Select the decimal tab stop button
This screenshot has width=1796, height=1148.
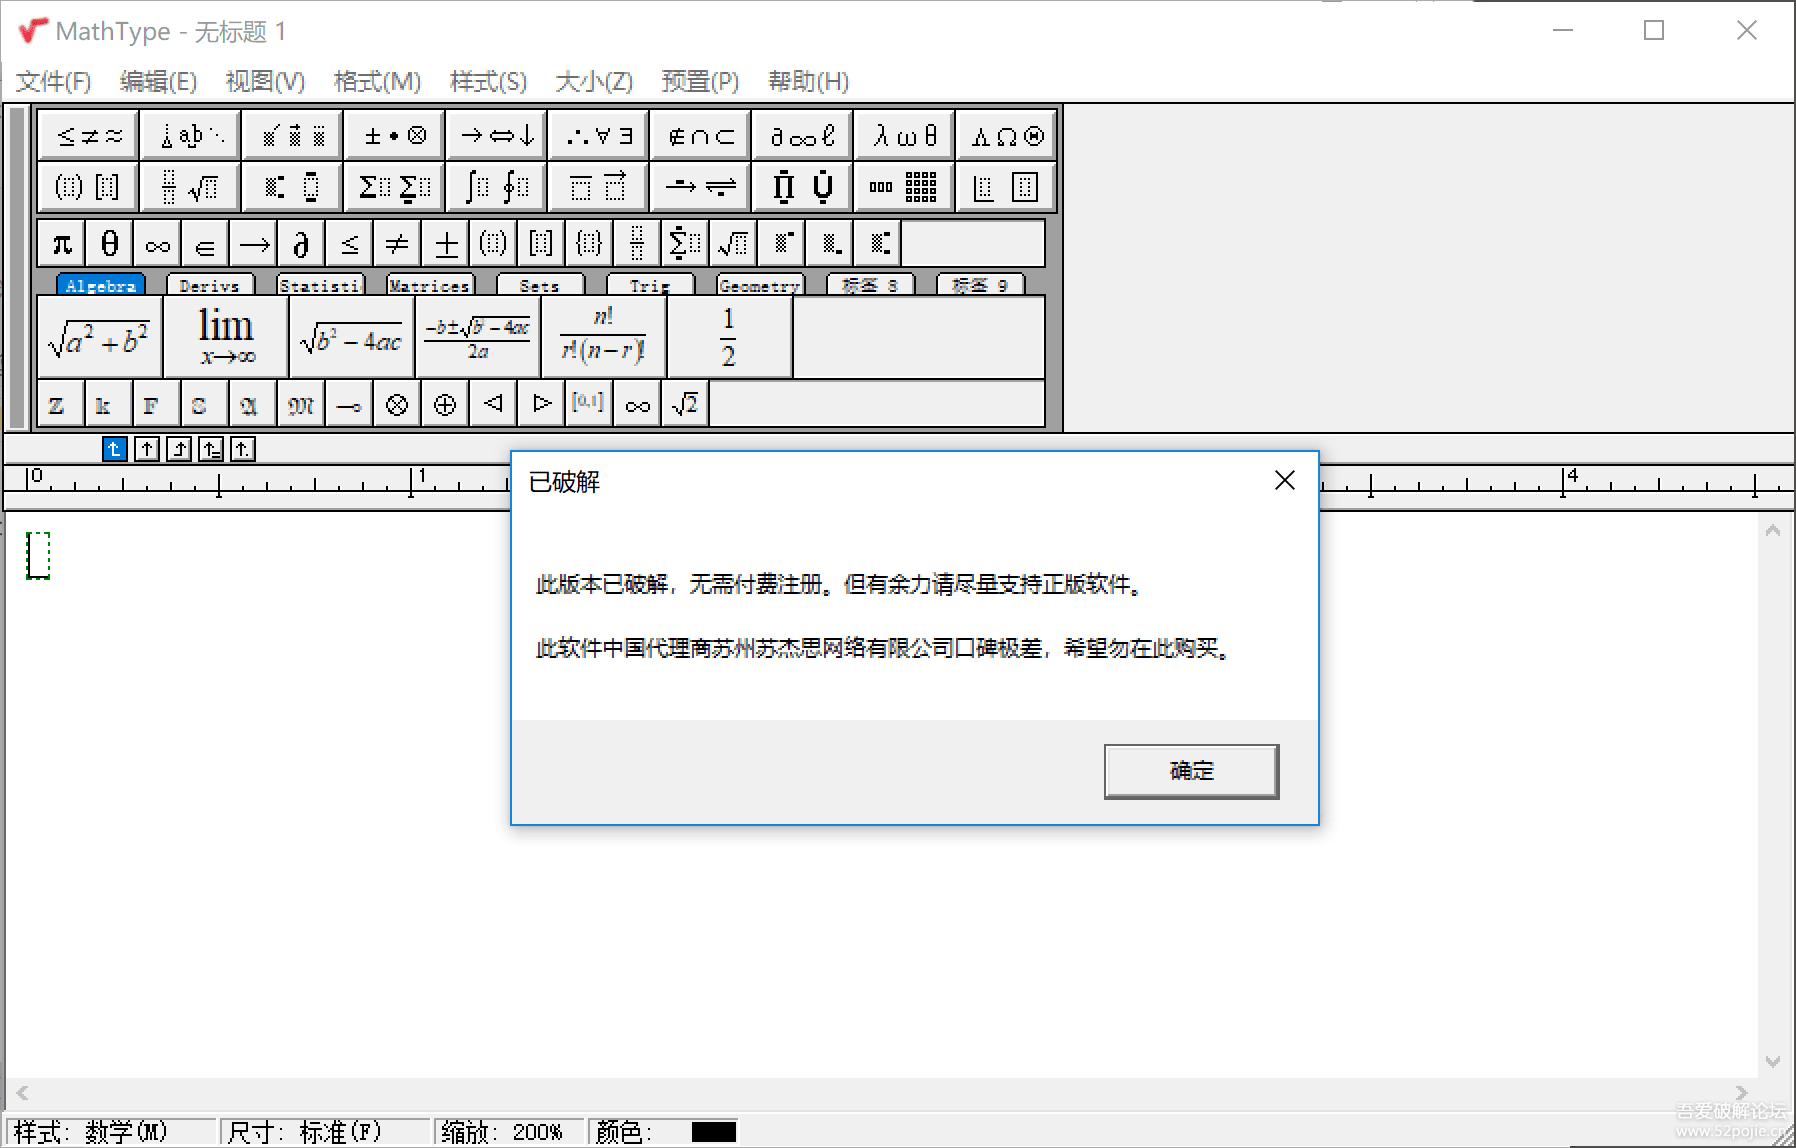pos(243,450)
